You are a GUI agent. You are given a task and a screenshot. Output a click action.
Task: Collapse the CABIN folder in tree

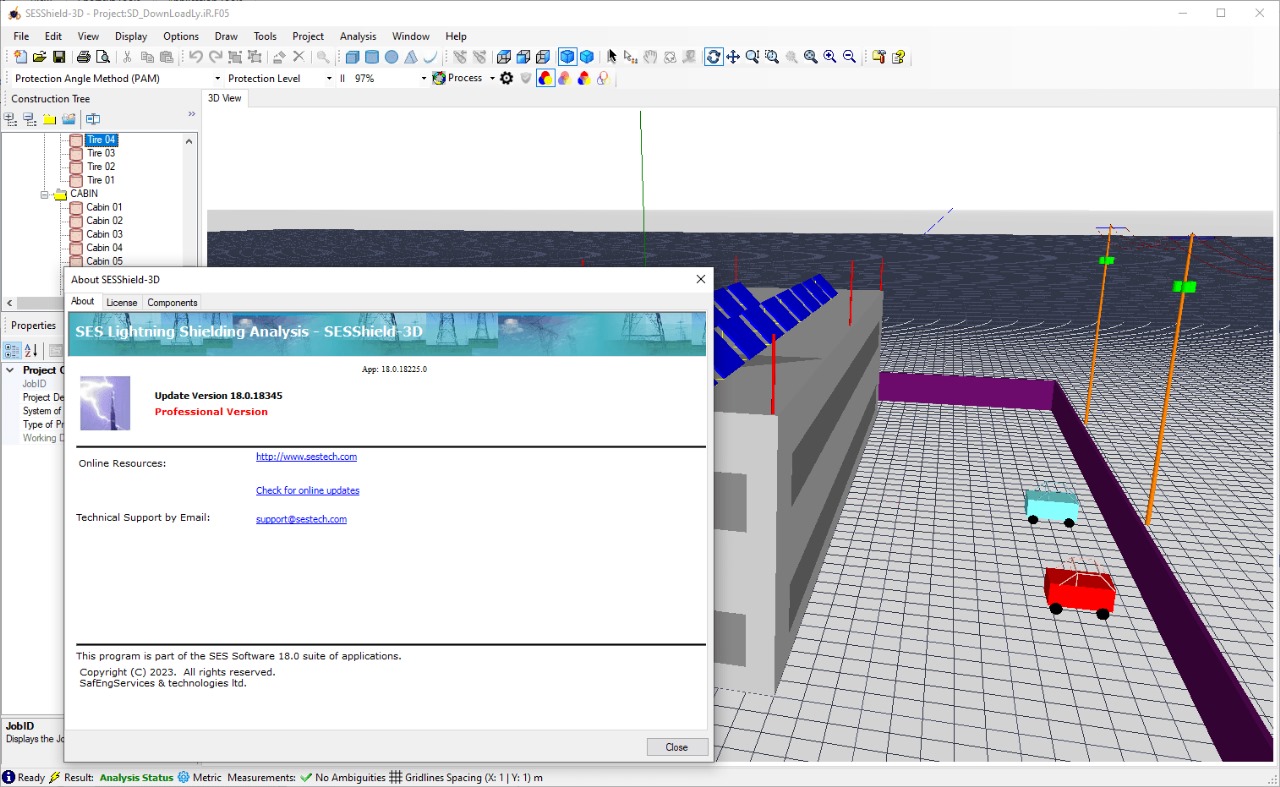(x=45, y=194)
